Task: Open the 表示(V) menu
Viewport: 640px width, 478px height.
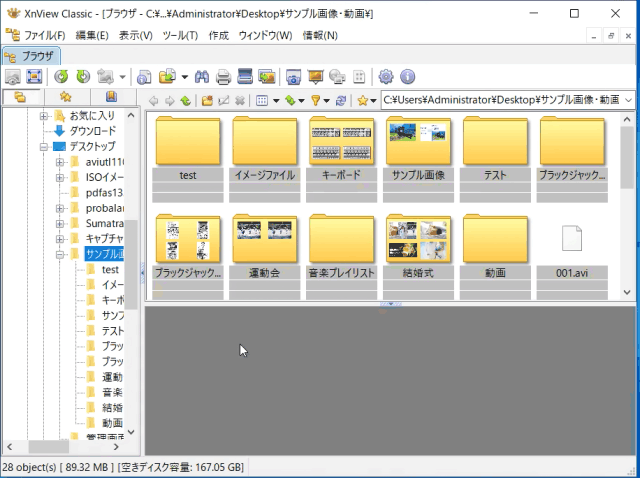Action: (x=136, y=36)
